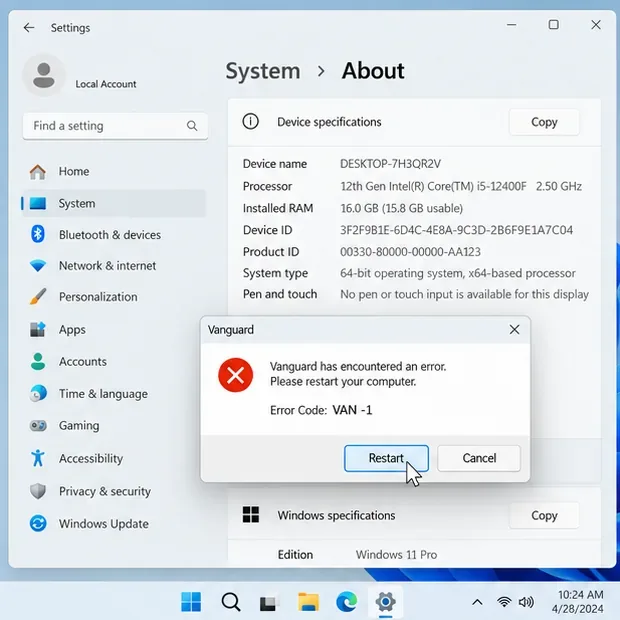Select System in the Settings sidebar
Viewport: 620px width, 620px height.
(114, 203)
